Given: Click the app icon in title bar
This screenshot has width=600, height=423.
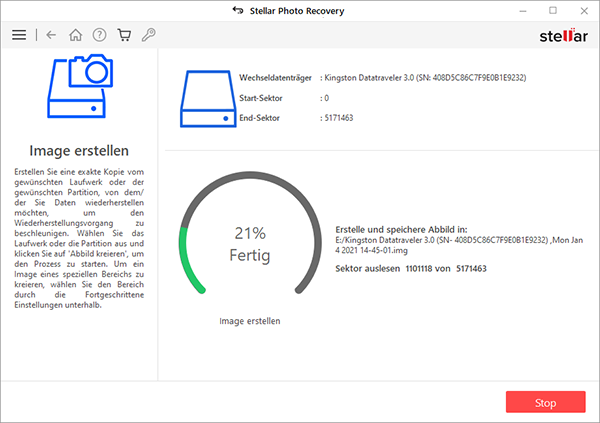Looking at the screenshot, I should [238, 10].
